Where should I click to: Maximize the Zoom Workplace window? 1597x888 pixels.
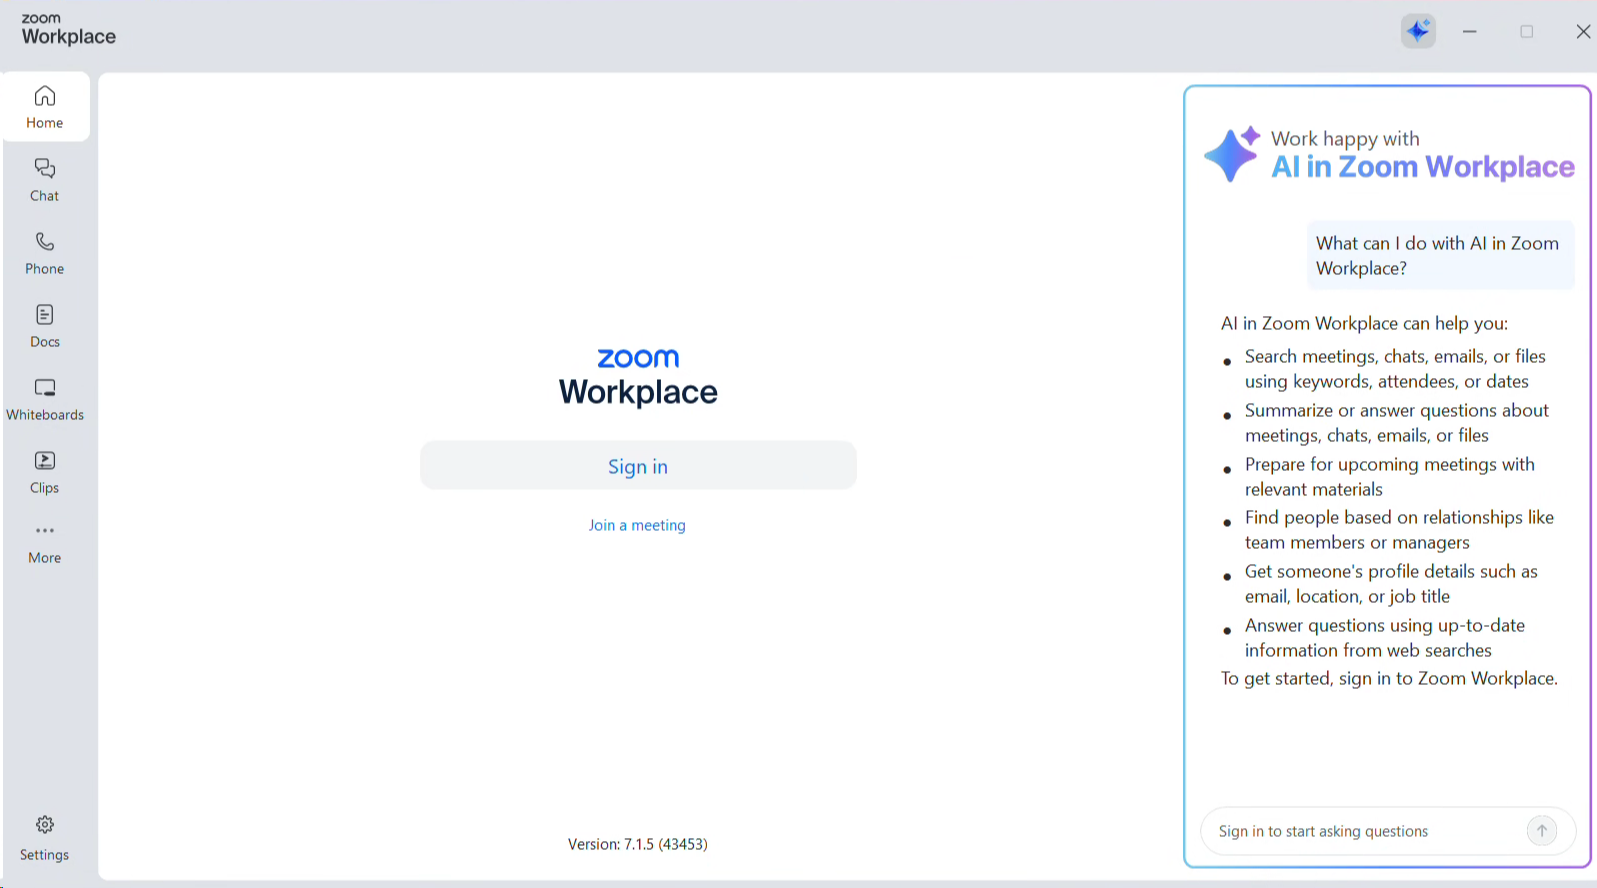coord(1527,32)
